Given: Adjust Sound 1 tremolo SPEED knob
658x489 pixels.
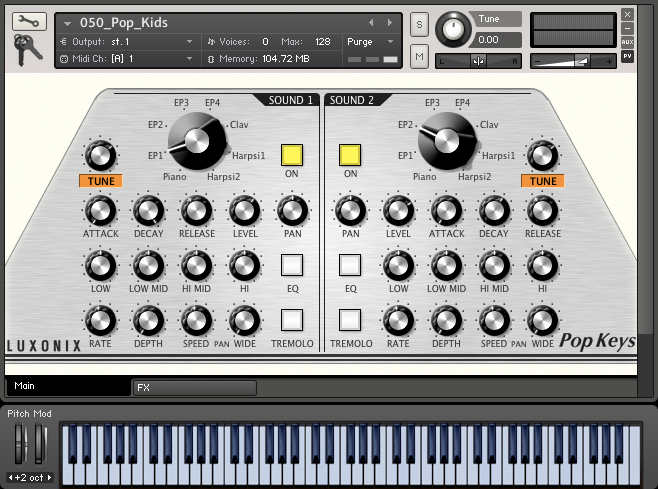Looking at the screenshot, I should point(196,321).
